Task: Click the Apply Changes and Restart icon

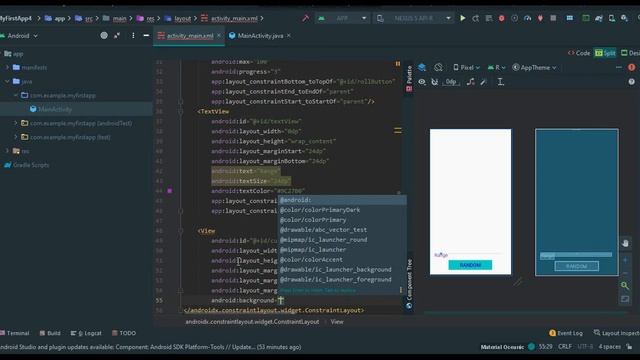Action: pyautogui.click(x=476, y=18)
